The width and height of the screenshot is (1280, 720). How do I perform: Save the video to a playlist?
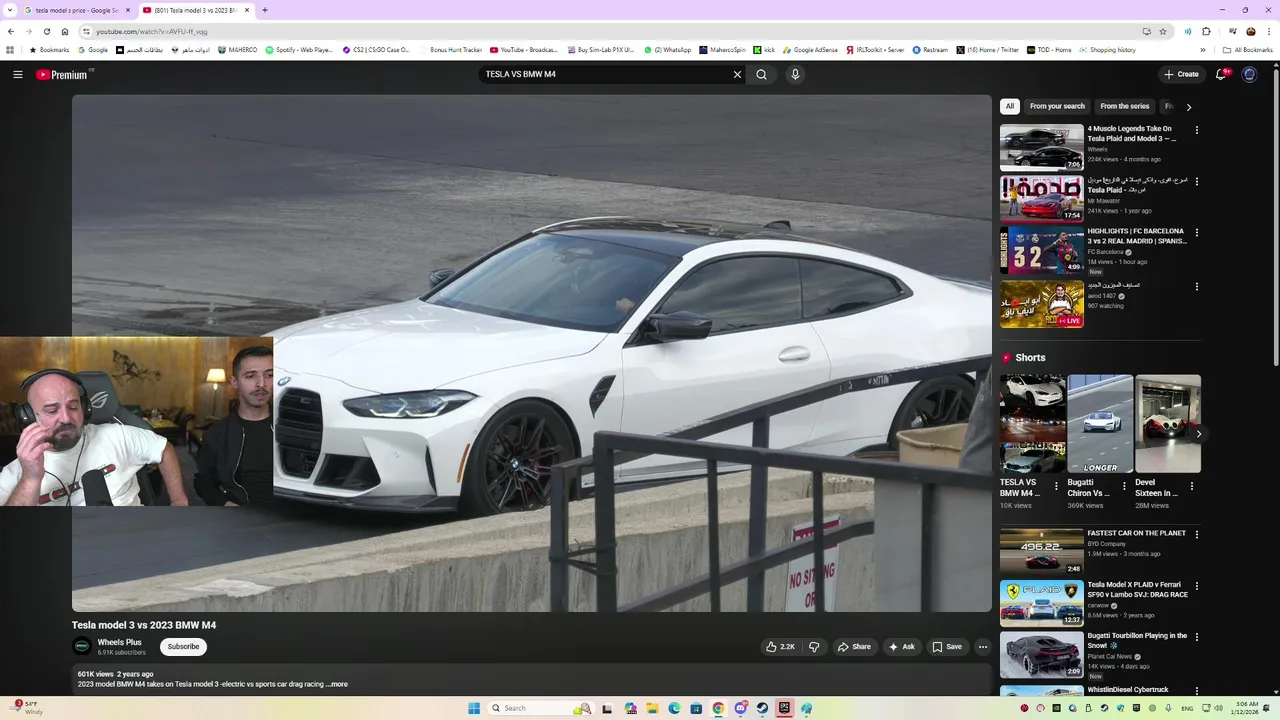tap(947, 647)
